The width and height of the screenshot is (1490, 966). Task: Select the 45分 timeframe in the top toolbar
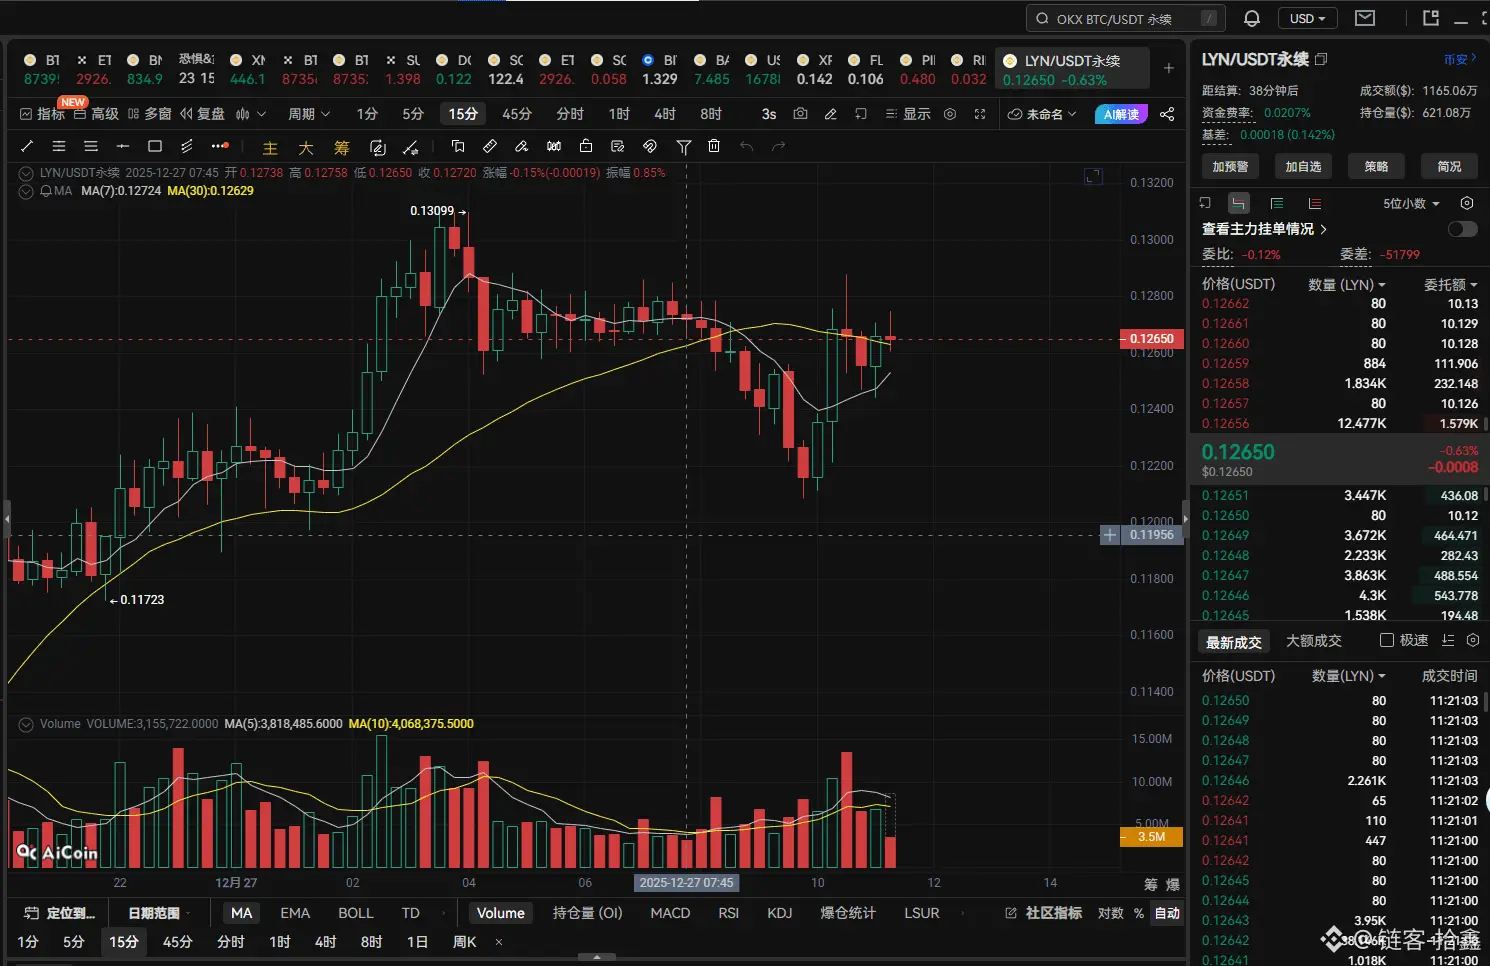click(x=517, y=114)
